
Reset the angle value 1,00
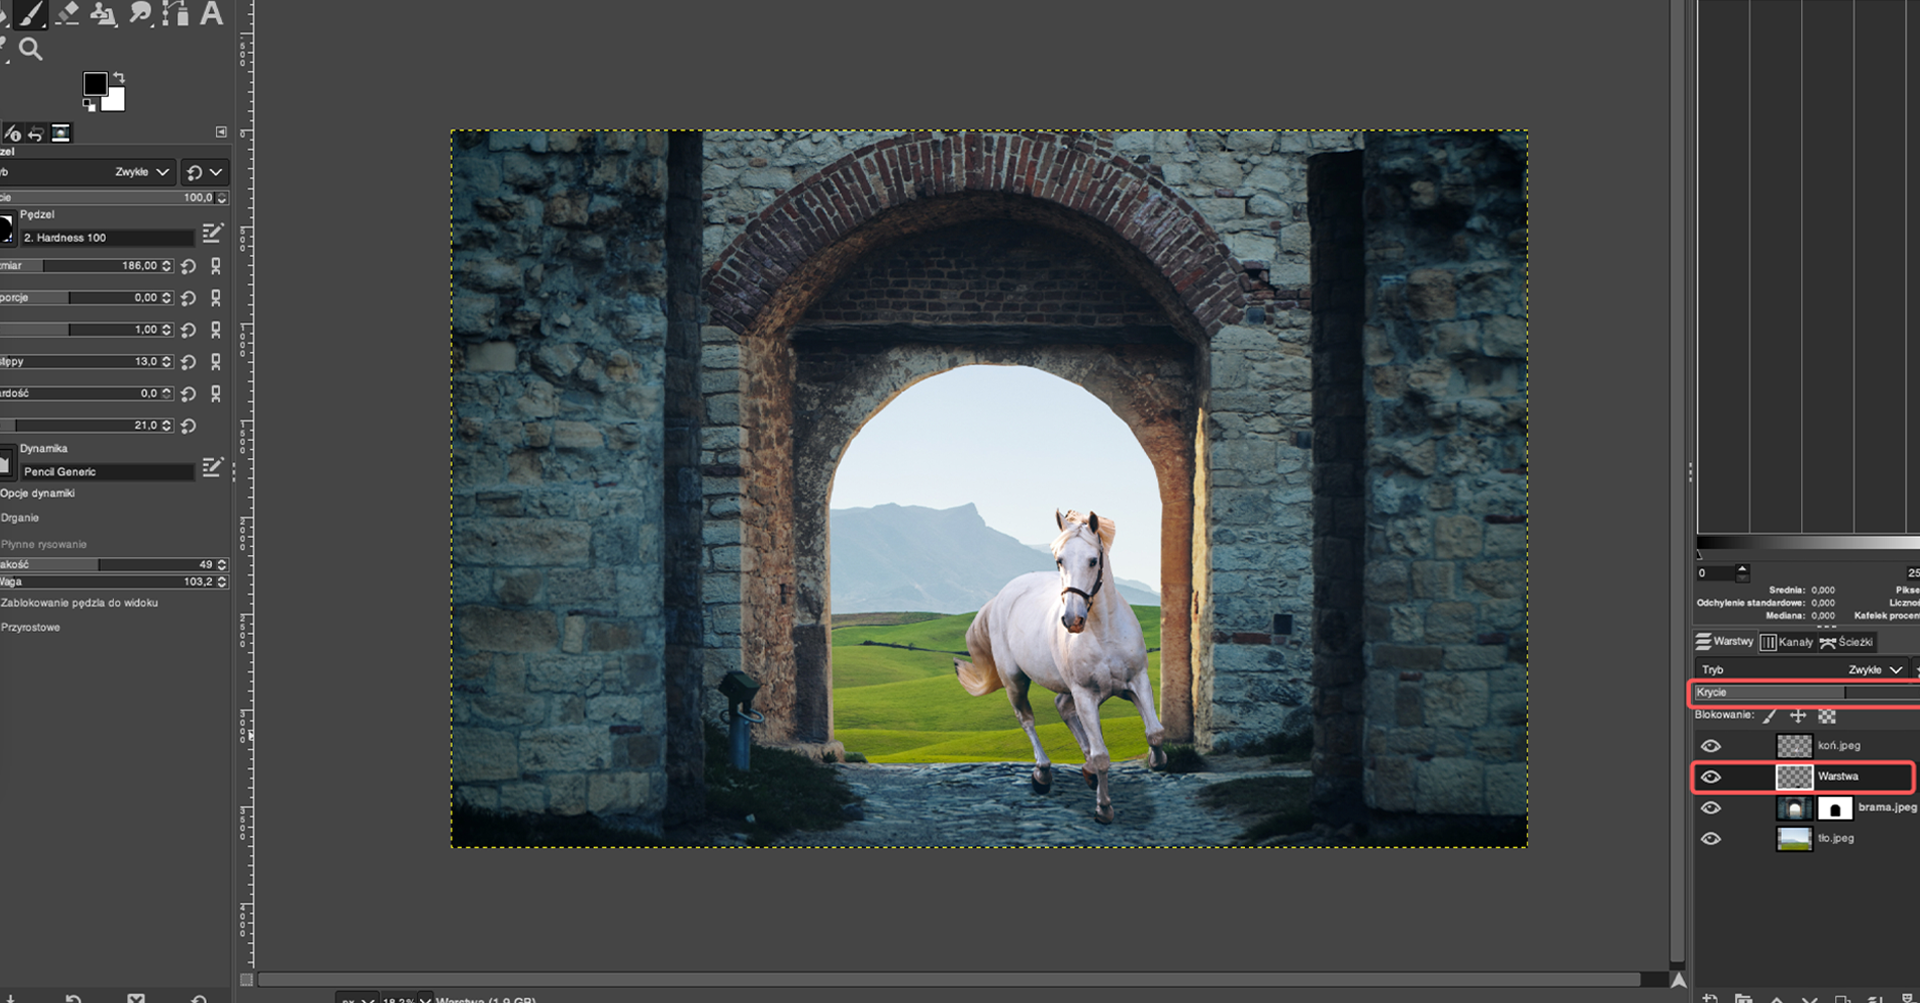(x=188, y=331)
